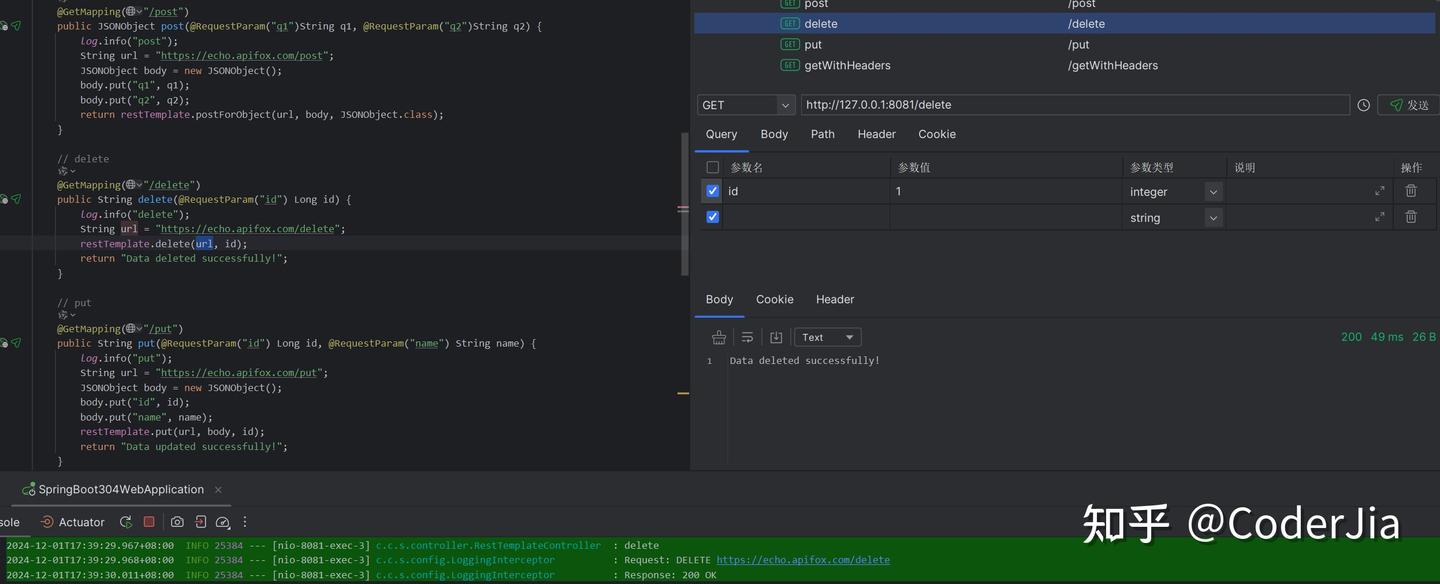The width and height of the screenshot is (1440, 584).
Task: Open the echo.apifox.com/delete link in the console log
Action: click(x=803, y=559)
